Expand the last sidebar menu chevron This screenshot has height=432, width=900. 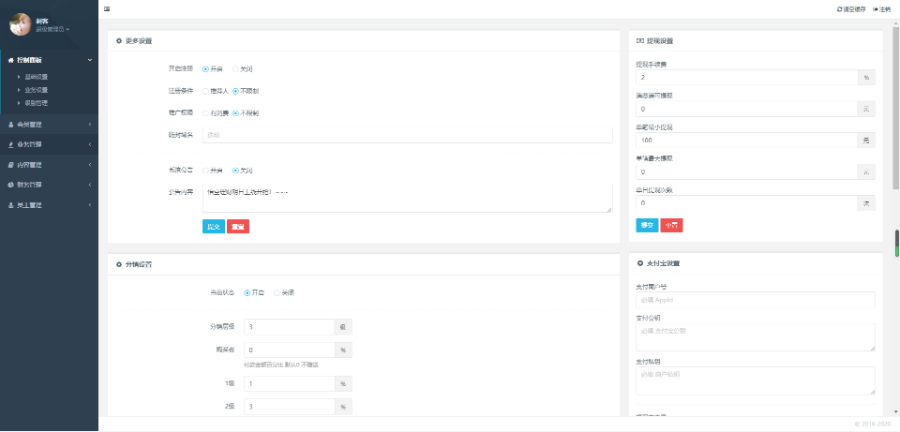pyautogui.click(x=90, y=205)
